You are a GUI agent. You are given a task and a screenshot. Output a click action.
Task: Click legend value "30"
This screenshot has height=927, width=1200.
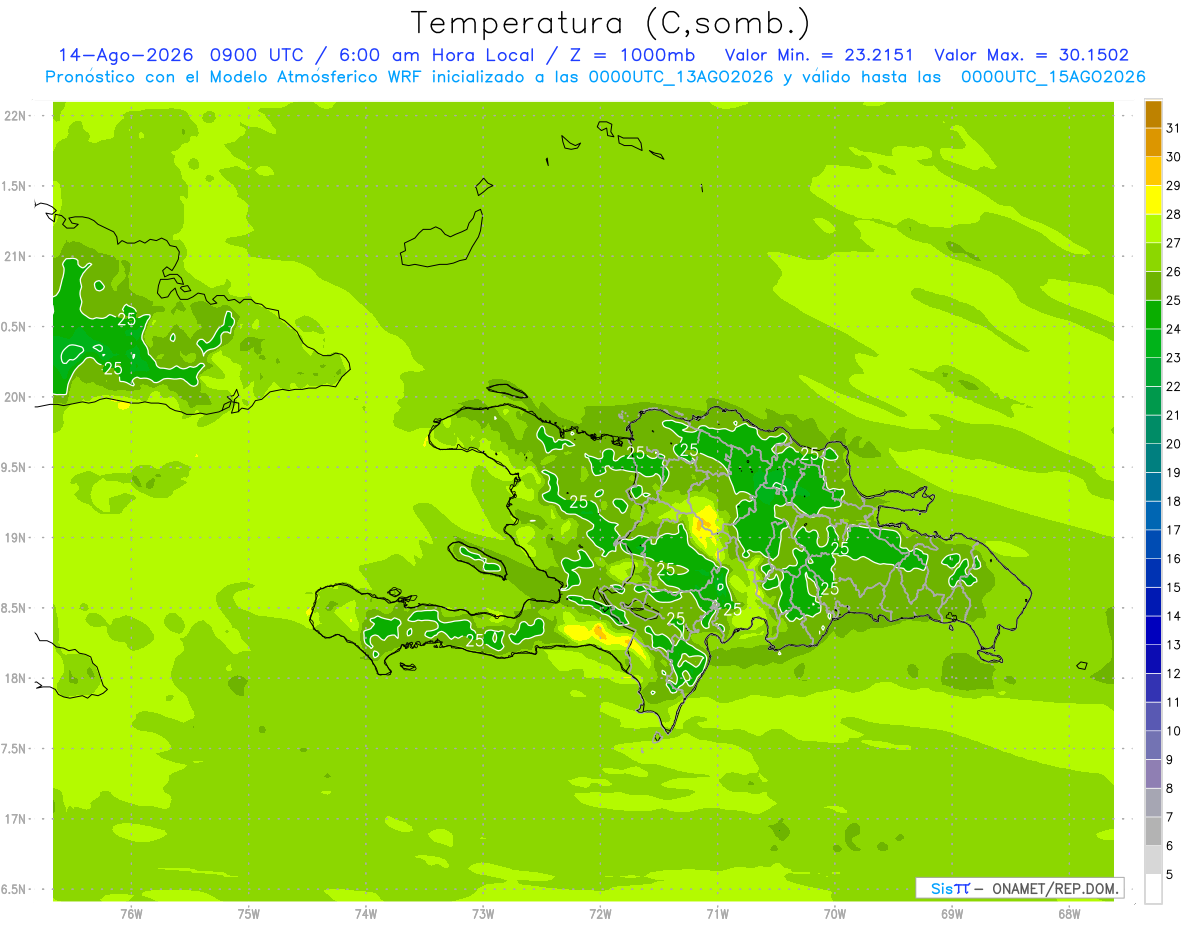[x=1173, y=157]
